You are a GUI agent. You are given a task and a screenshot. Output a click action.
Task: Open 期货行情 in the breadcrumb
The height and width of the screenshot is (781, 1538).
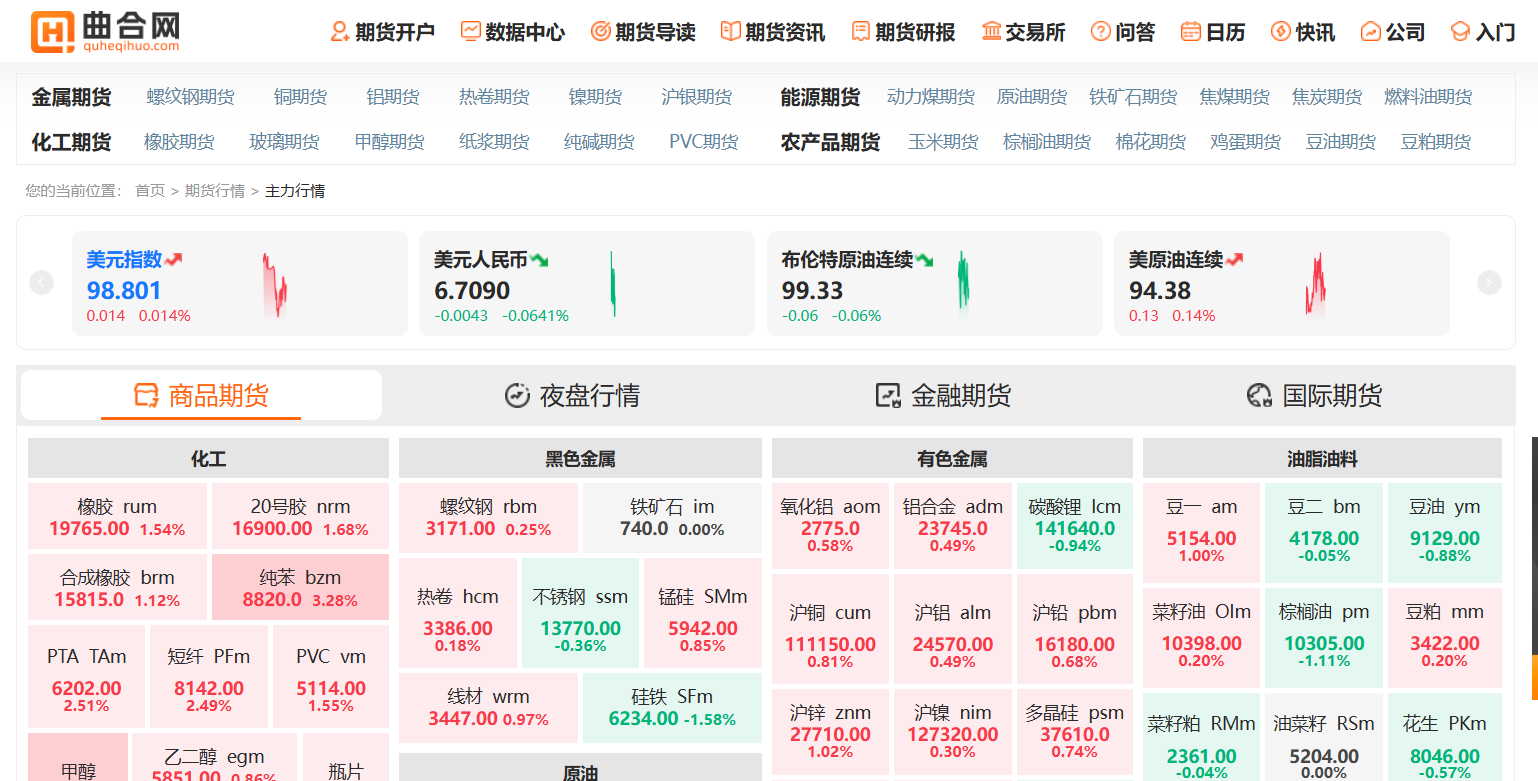point(215,191)
